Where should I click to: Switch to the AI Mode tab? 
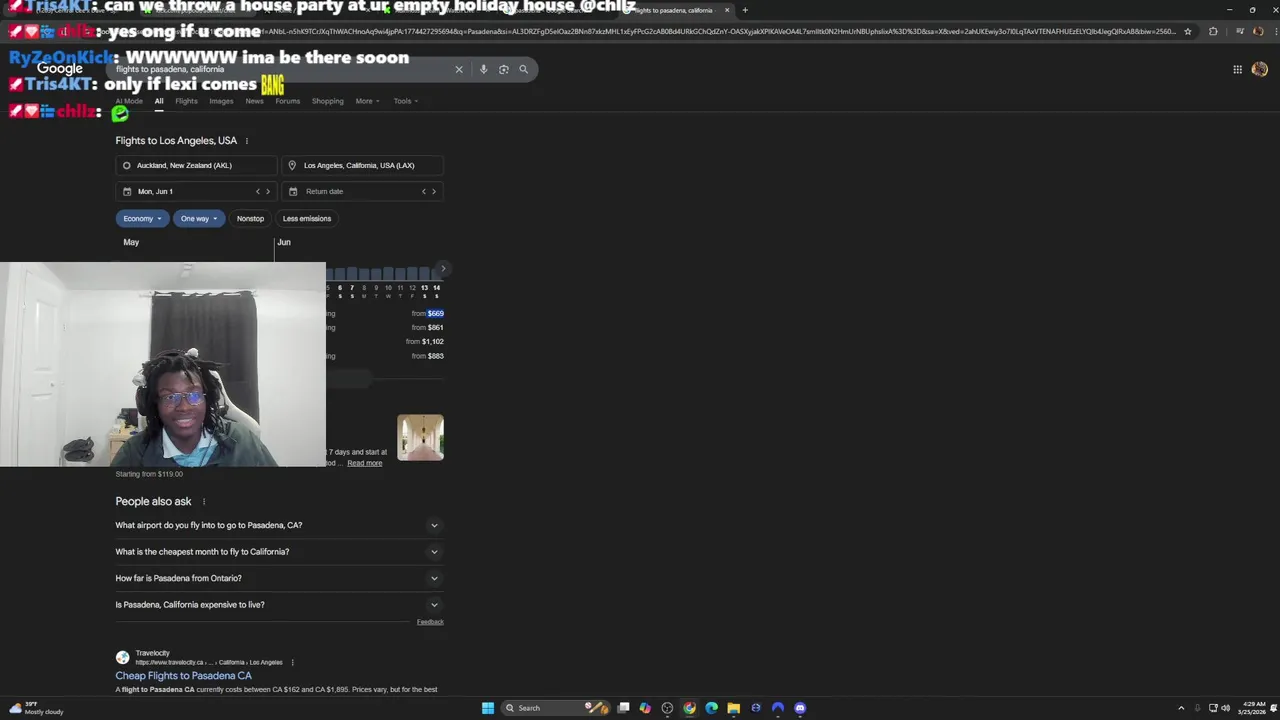129,101
